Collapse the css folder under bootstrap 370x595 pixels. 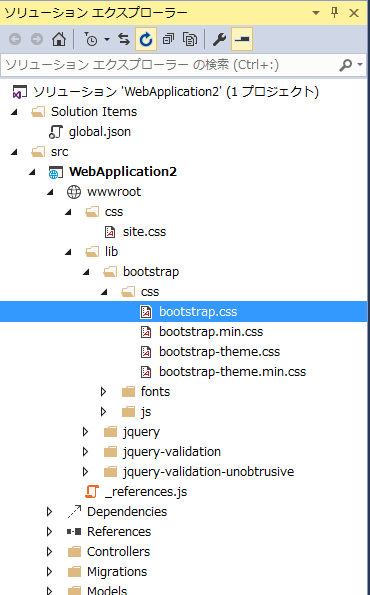[104, 293]
